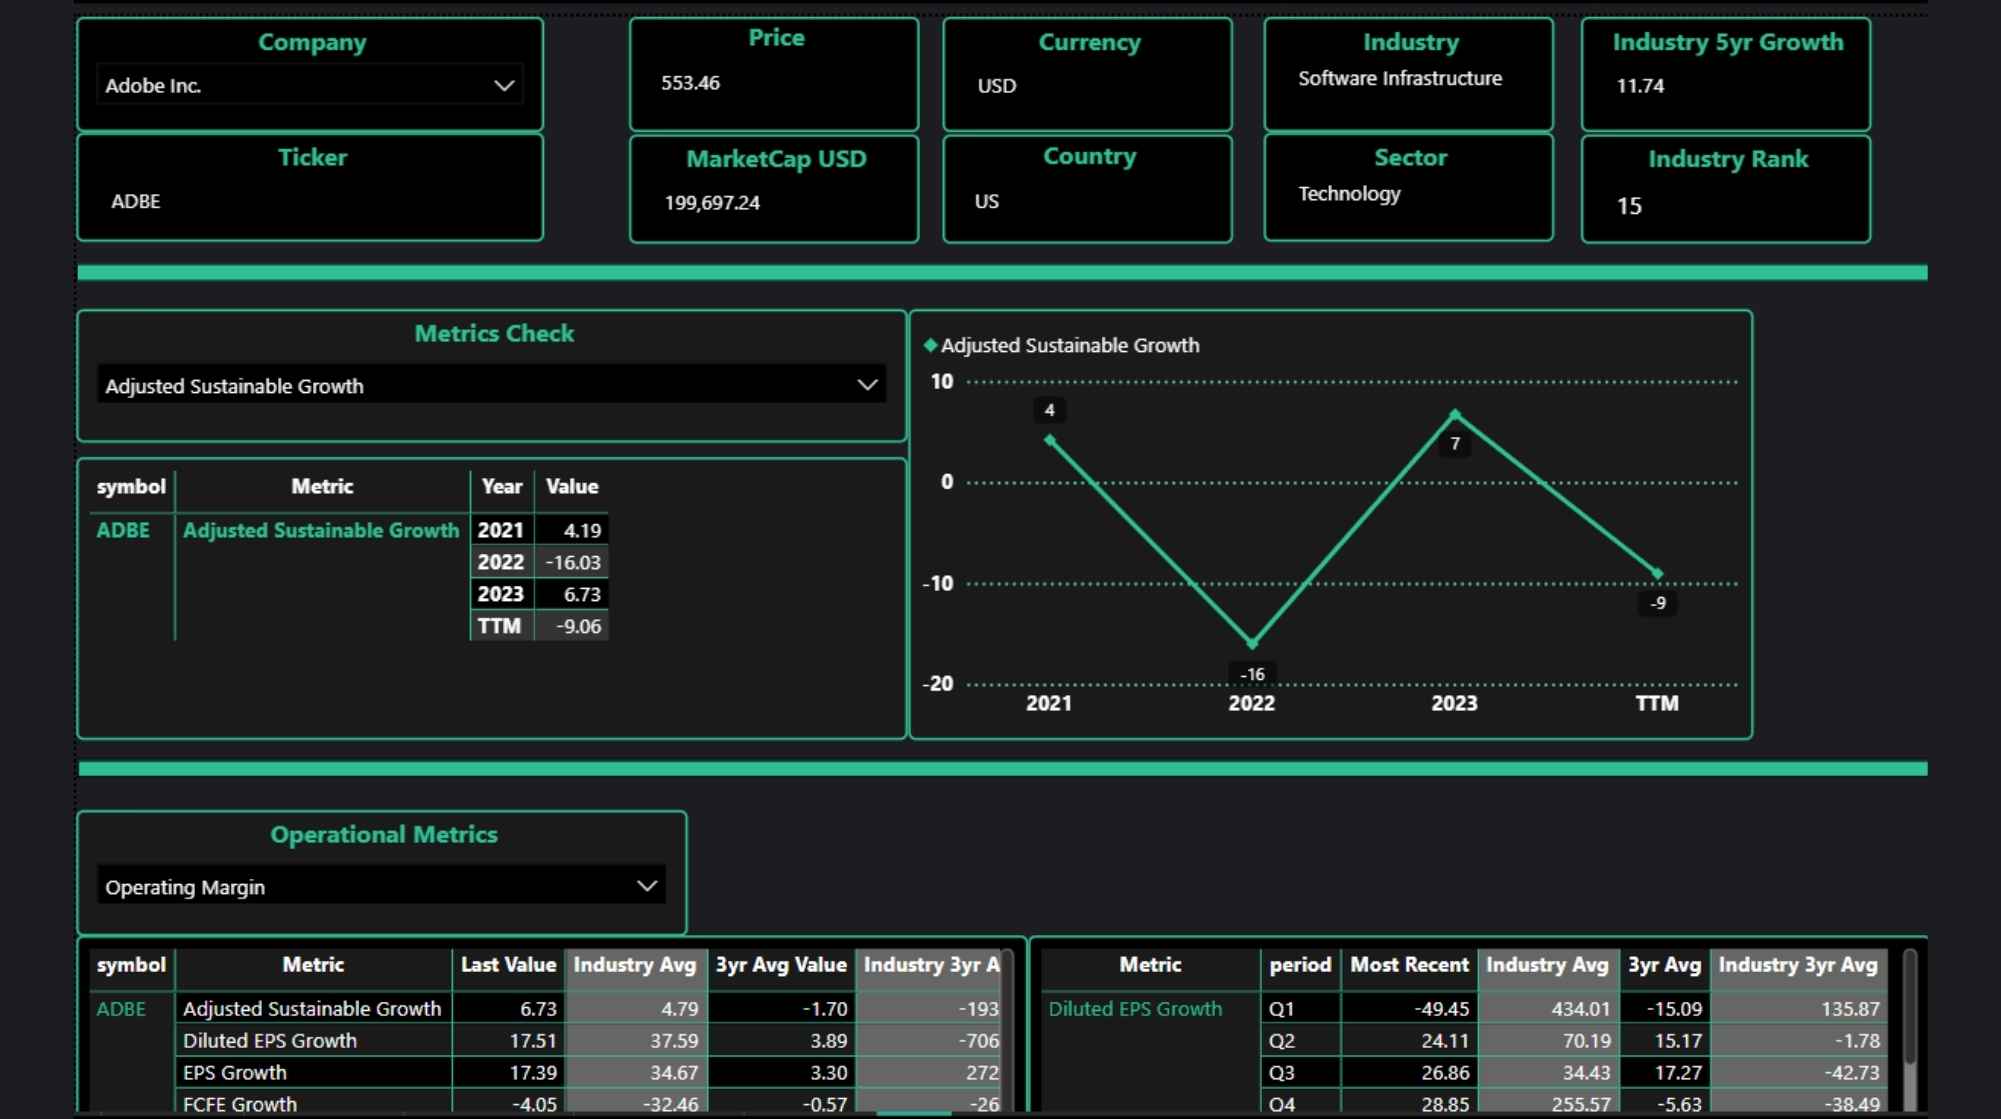Select Diluted EPS Growth row
The height and width of the screenshot is (1119, 2001).
269,1041
